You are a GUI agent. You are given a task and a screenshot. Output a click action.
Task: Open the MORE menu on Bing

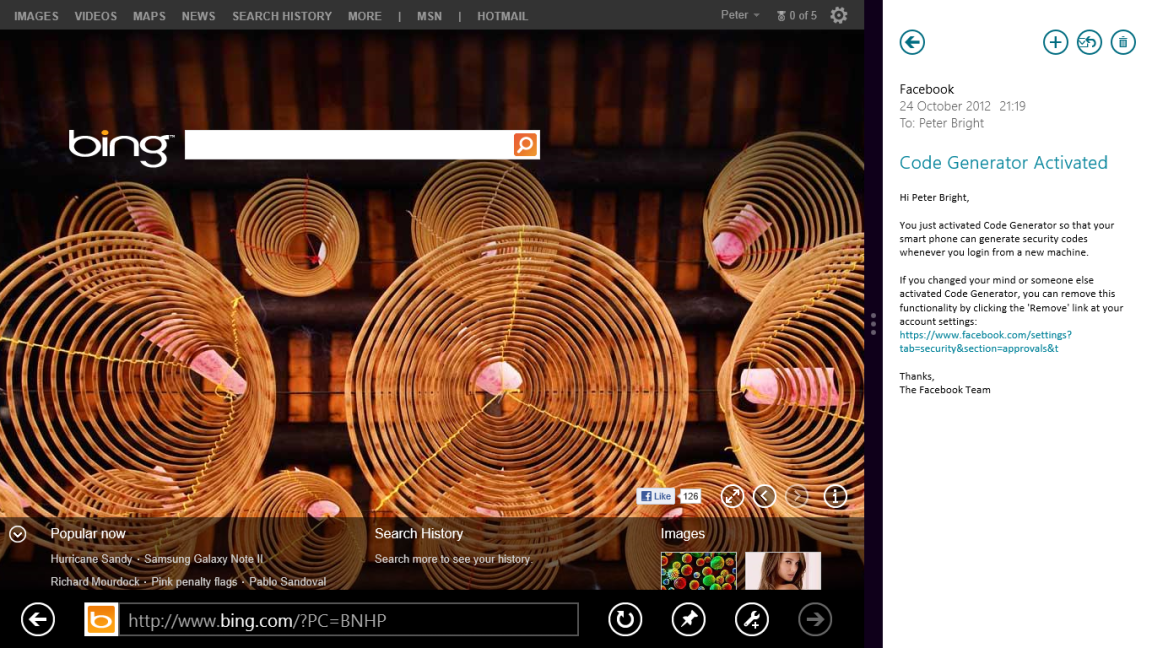pyautogui.click(x=365, y=15)
